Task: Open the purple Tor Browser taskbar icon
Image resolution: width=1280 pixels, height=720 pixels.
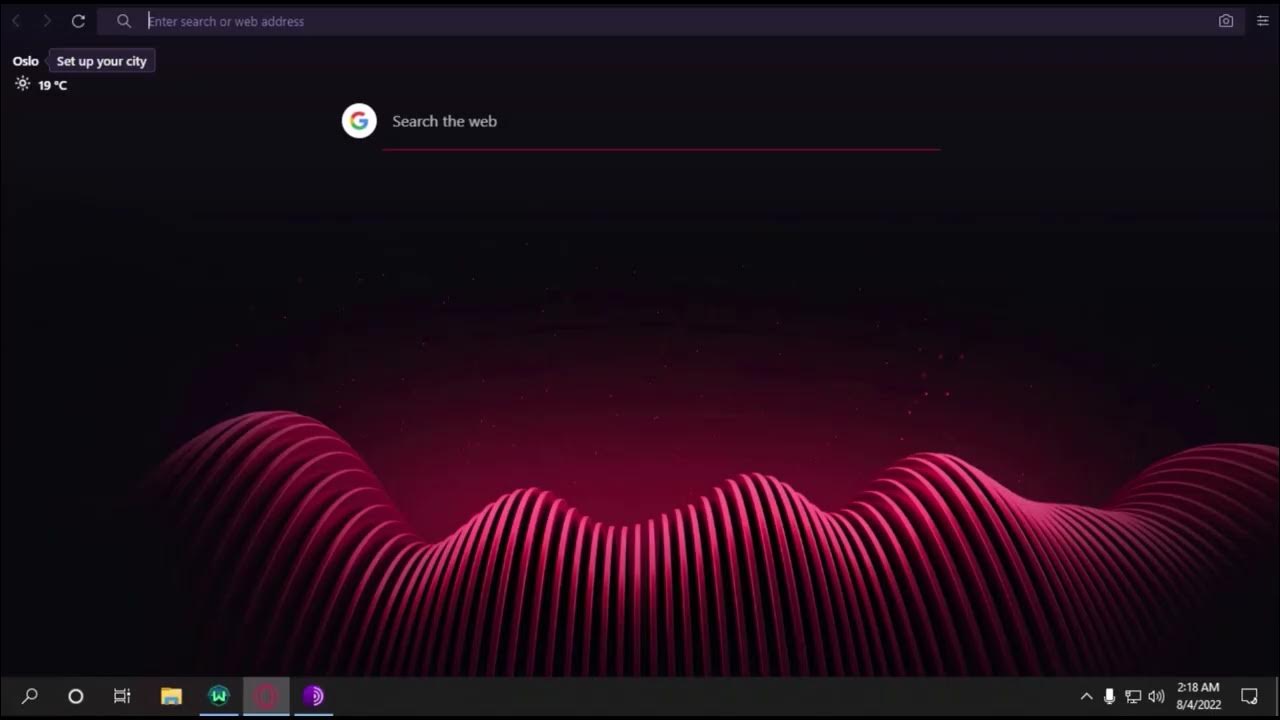Action: [x=314, y=696]
